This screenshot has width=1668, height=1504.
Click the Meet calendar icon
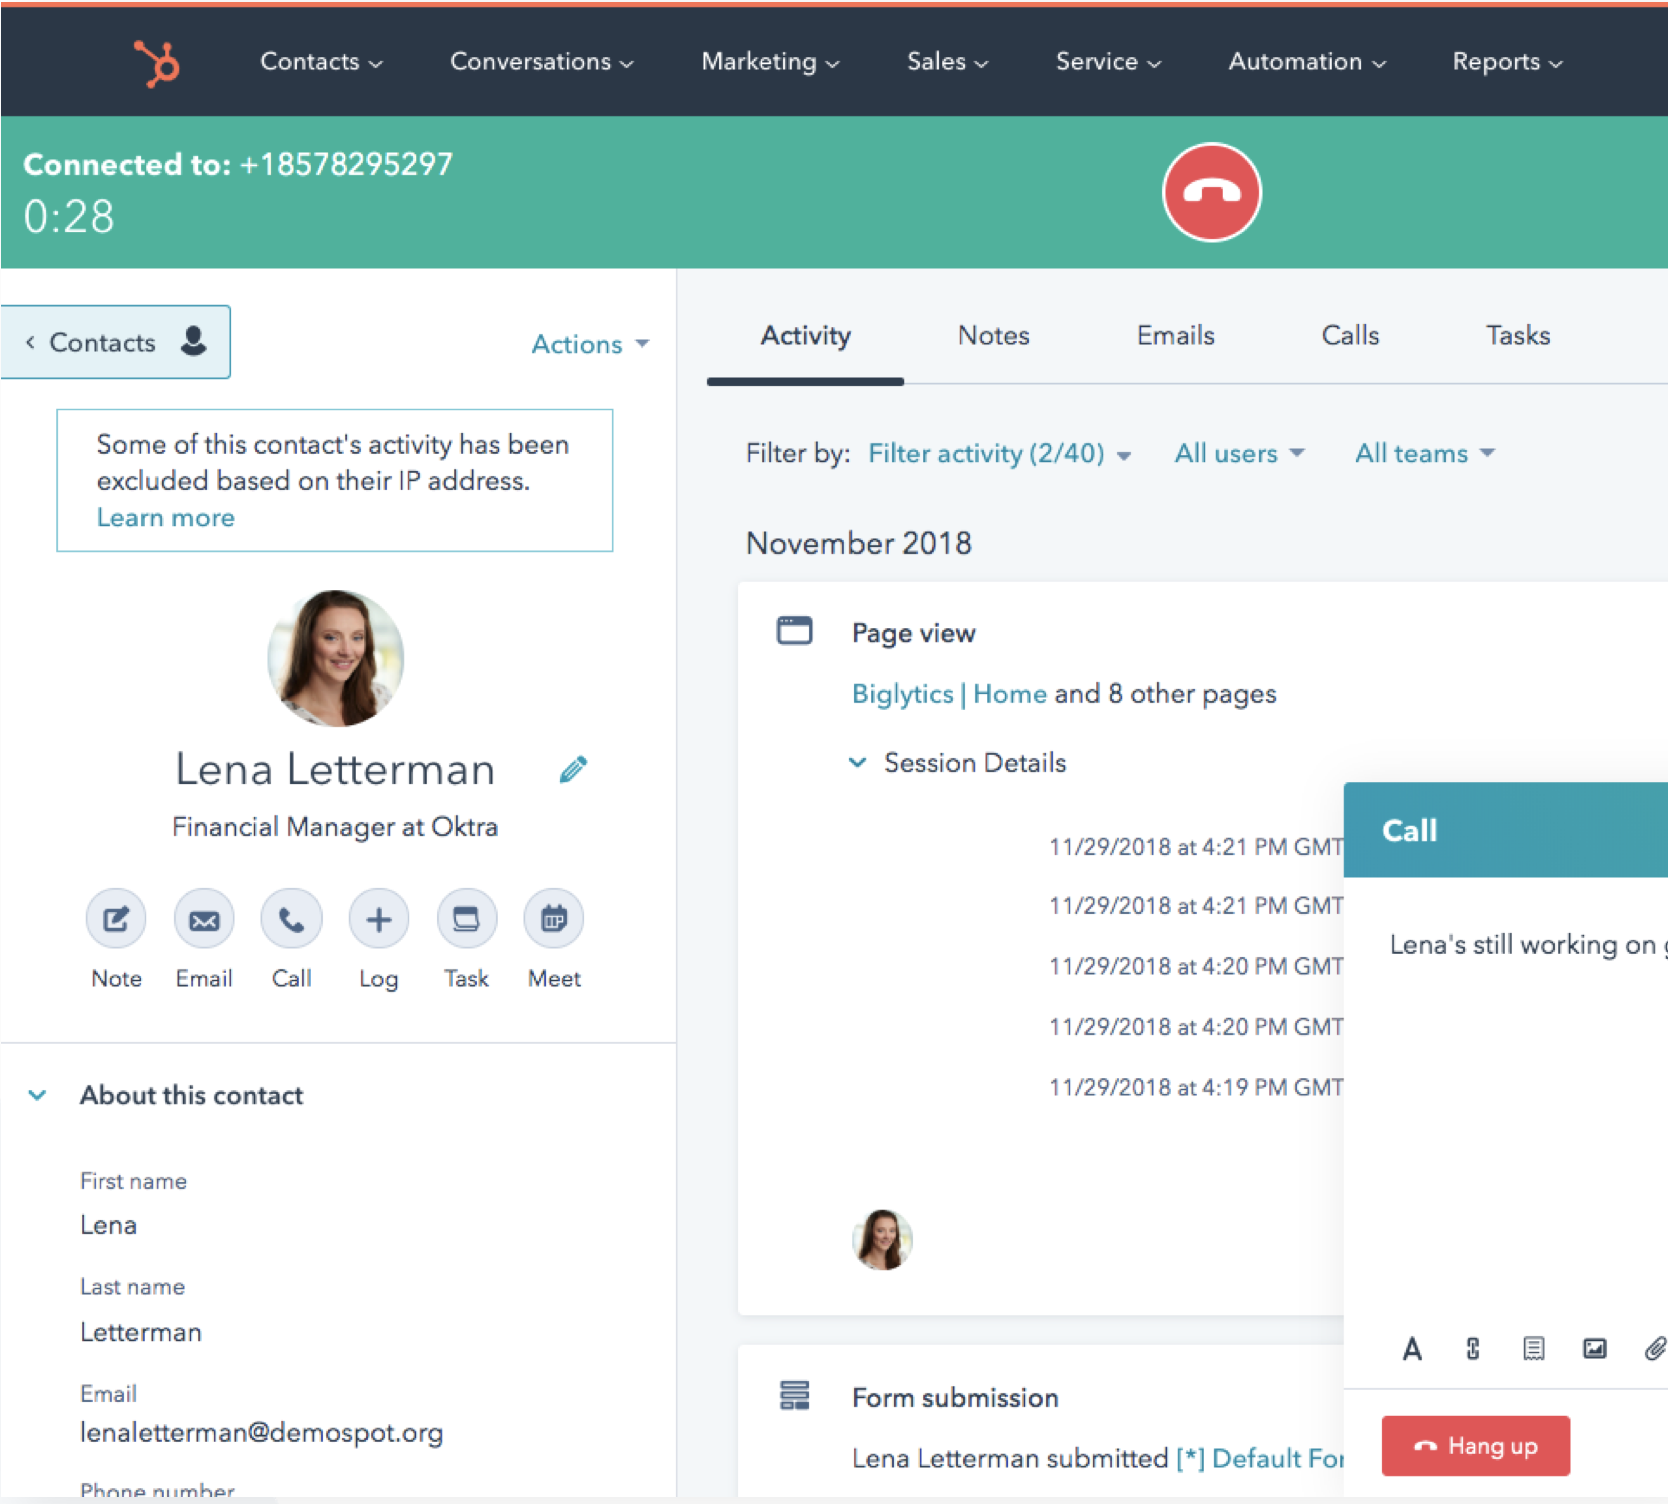click(554, 919)
